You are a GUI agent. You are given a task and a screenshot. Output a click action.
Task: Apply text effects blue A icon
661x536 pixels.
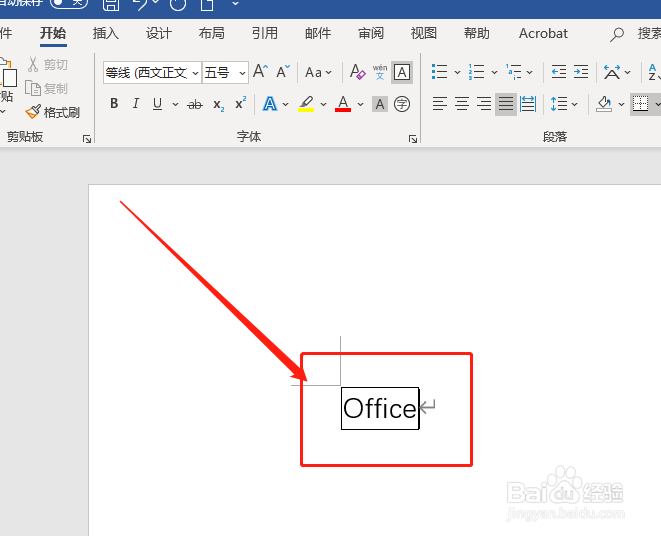pos(270,104)
